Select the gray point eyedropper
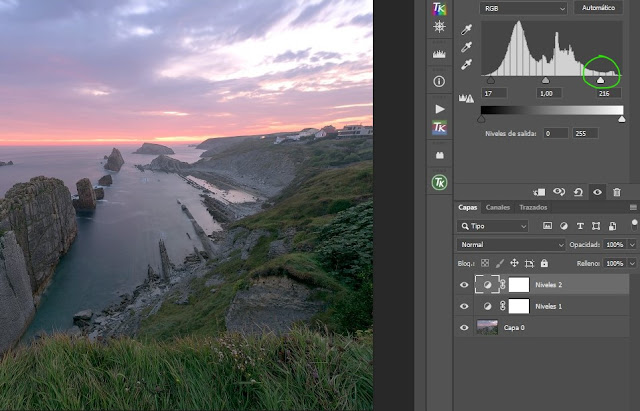 click(466, 47)
